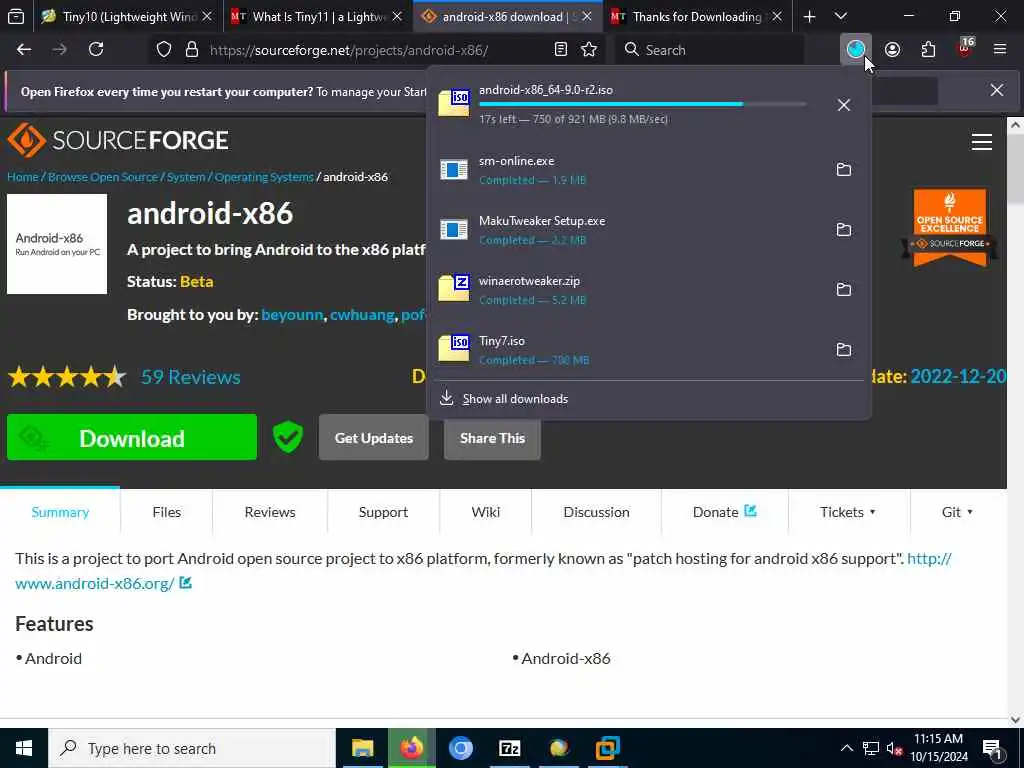The image size is (1024, 768).
Task: Click the Firefox search box
Action: coord(709,50)
